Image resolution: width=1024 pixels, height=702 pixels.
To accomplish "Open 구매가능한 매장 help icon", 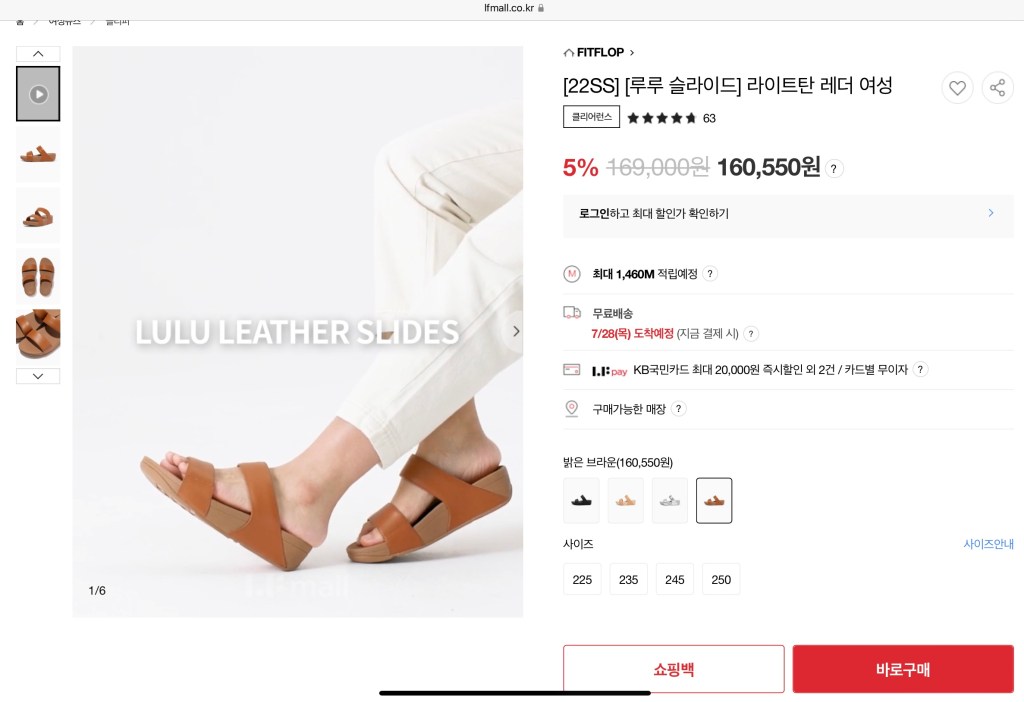I will [x=679, y=409].
